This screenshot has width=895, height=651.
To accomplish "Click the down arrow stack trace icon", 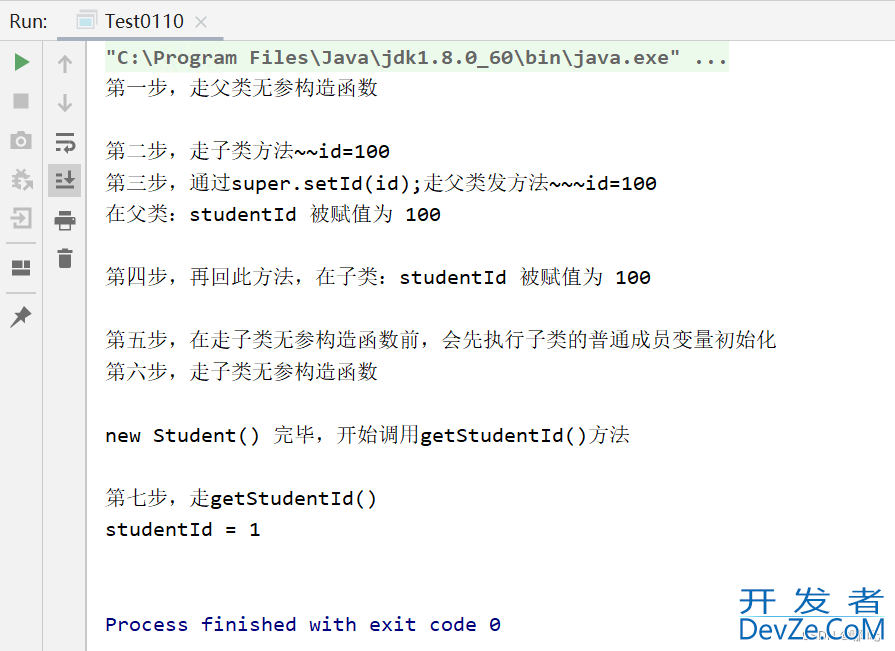I will coord(64,103).
